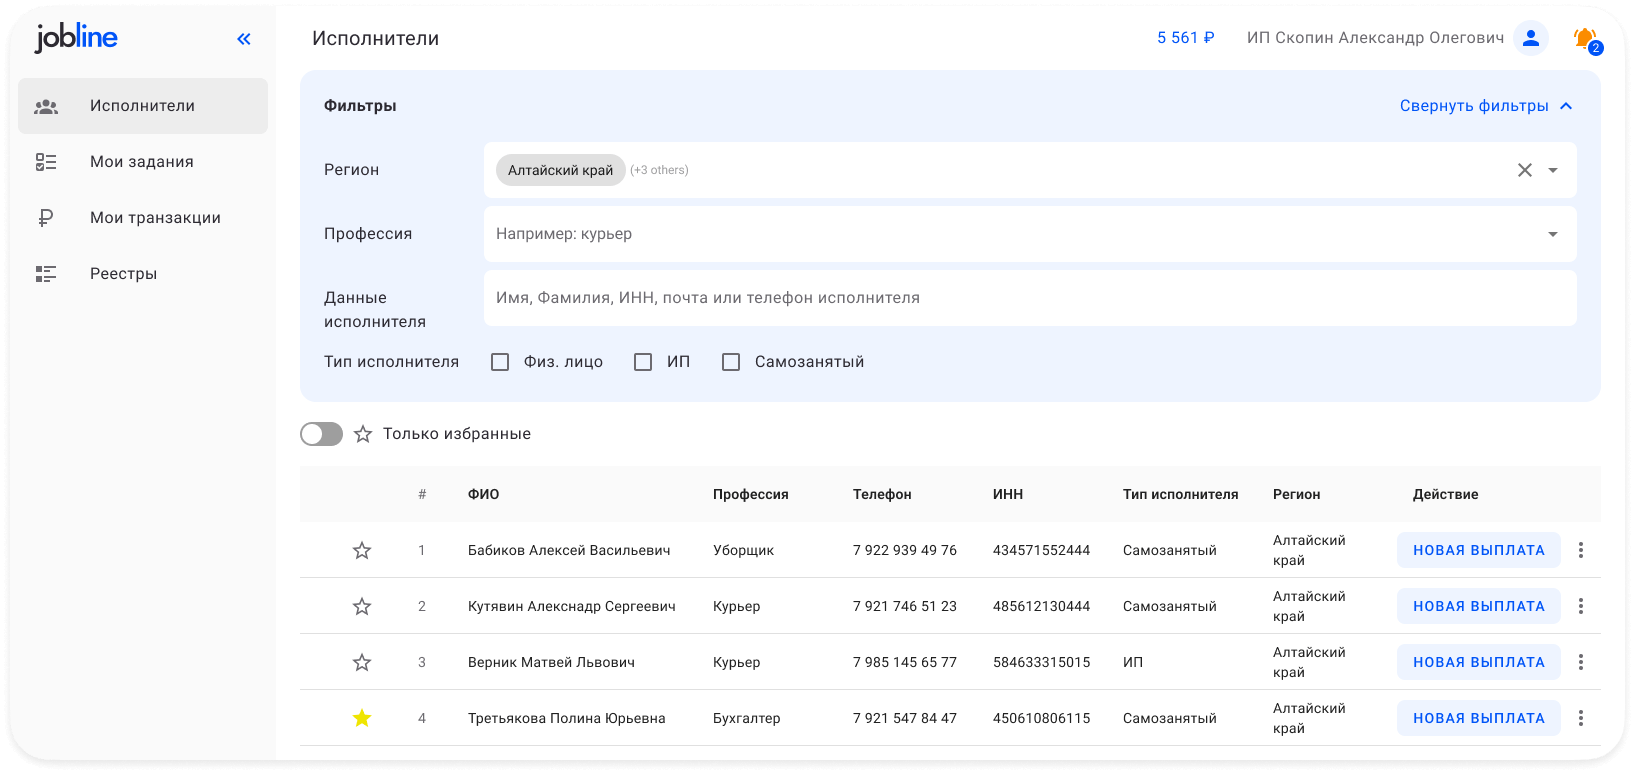This screenshot has width=1635, height=774.
Task: Click the ФИО column header
Action: pyautogui.click(x=484, y=494)
